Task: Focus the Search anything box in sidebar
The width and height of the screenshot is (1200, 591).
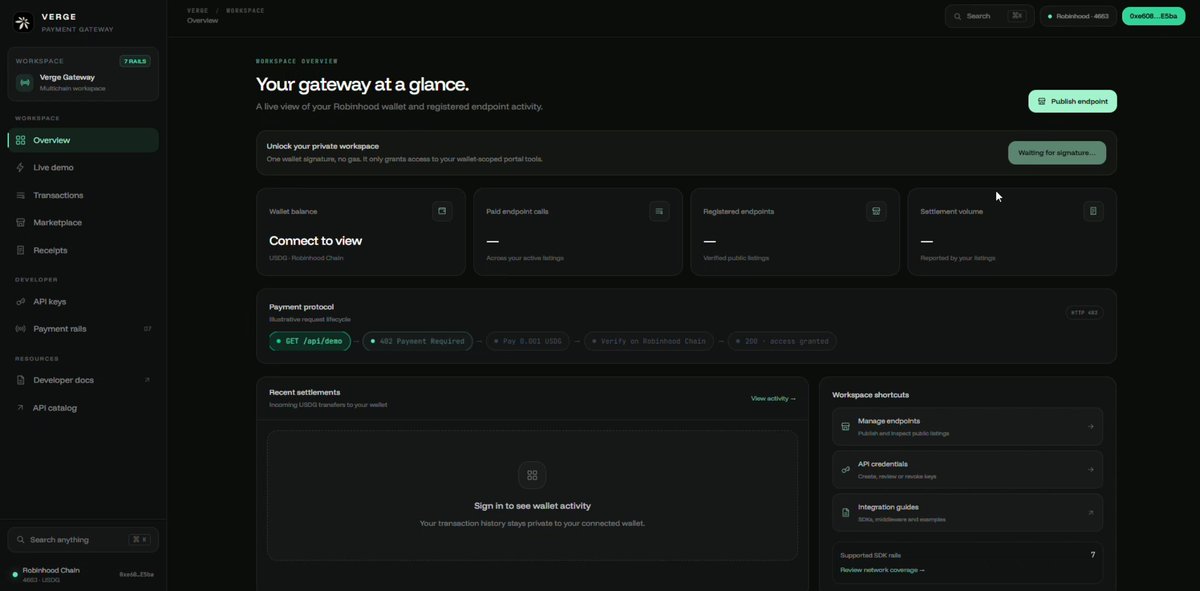Action: pos(83,540)
